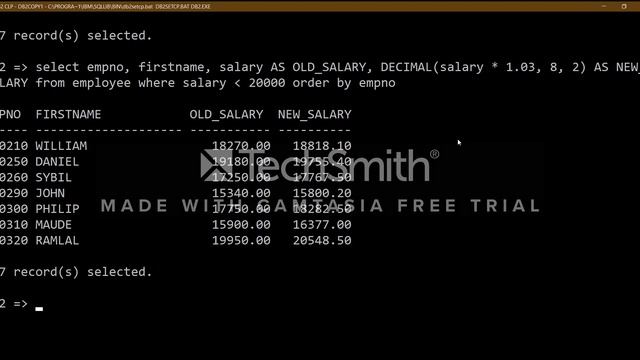Click the top '7 record(s) selected.' line

[x=76, y=36]
